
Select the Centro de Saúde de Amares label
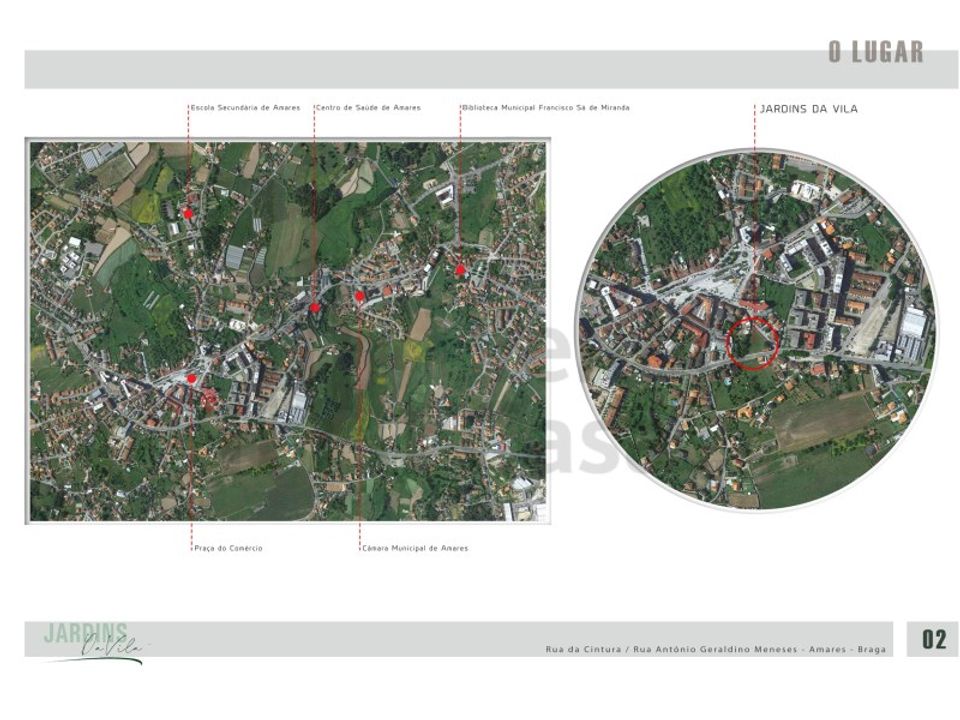pos(369,108)
